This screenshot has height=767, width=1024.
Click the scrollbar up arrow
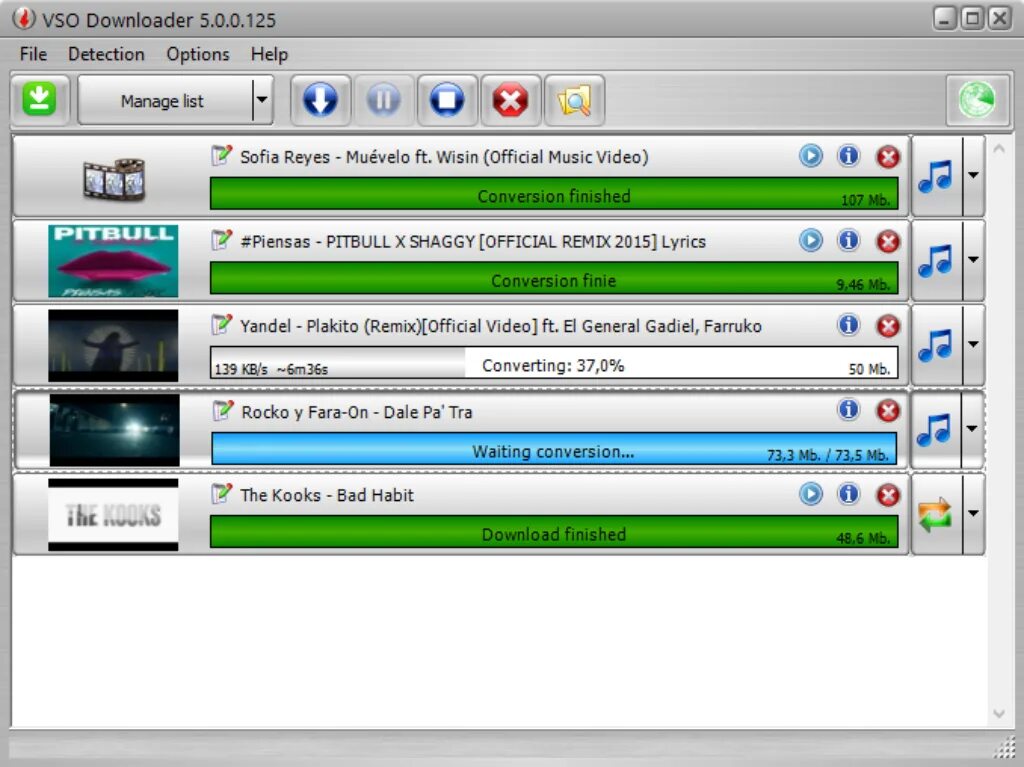(x=999, y=149)
